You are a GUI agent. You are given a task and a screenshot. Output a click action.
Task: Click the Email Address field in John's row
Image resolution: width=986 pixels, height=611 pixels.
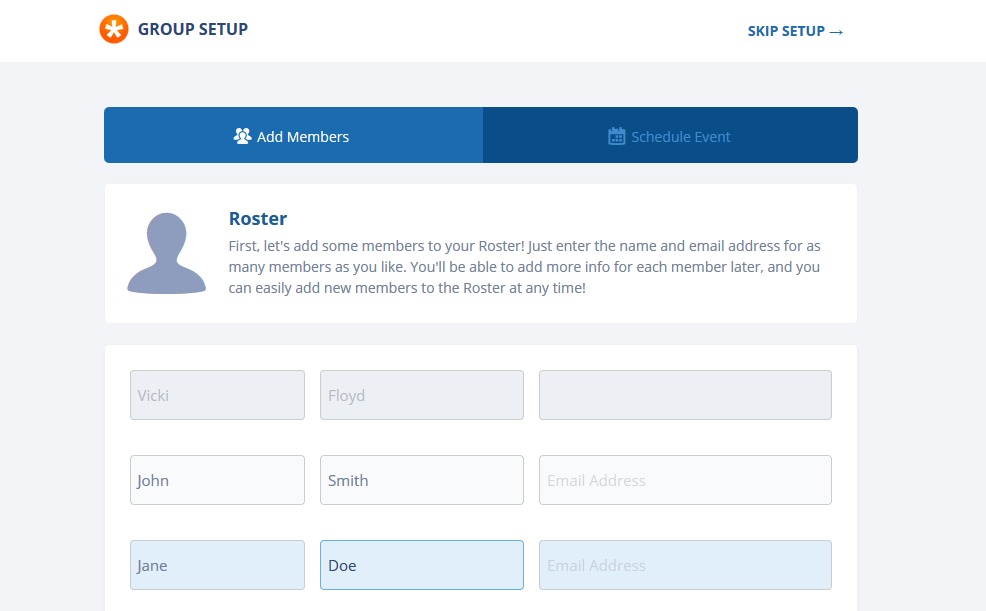(685, 480)
